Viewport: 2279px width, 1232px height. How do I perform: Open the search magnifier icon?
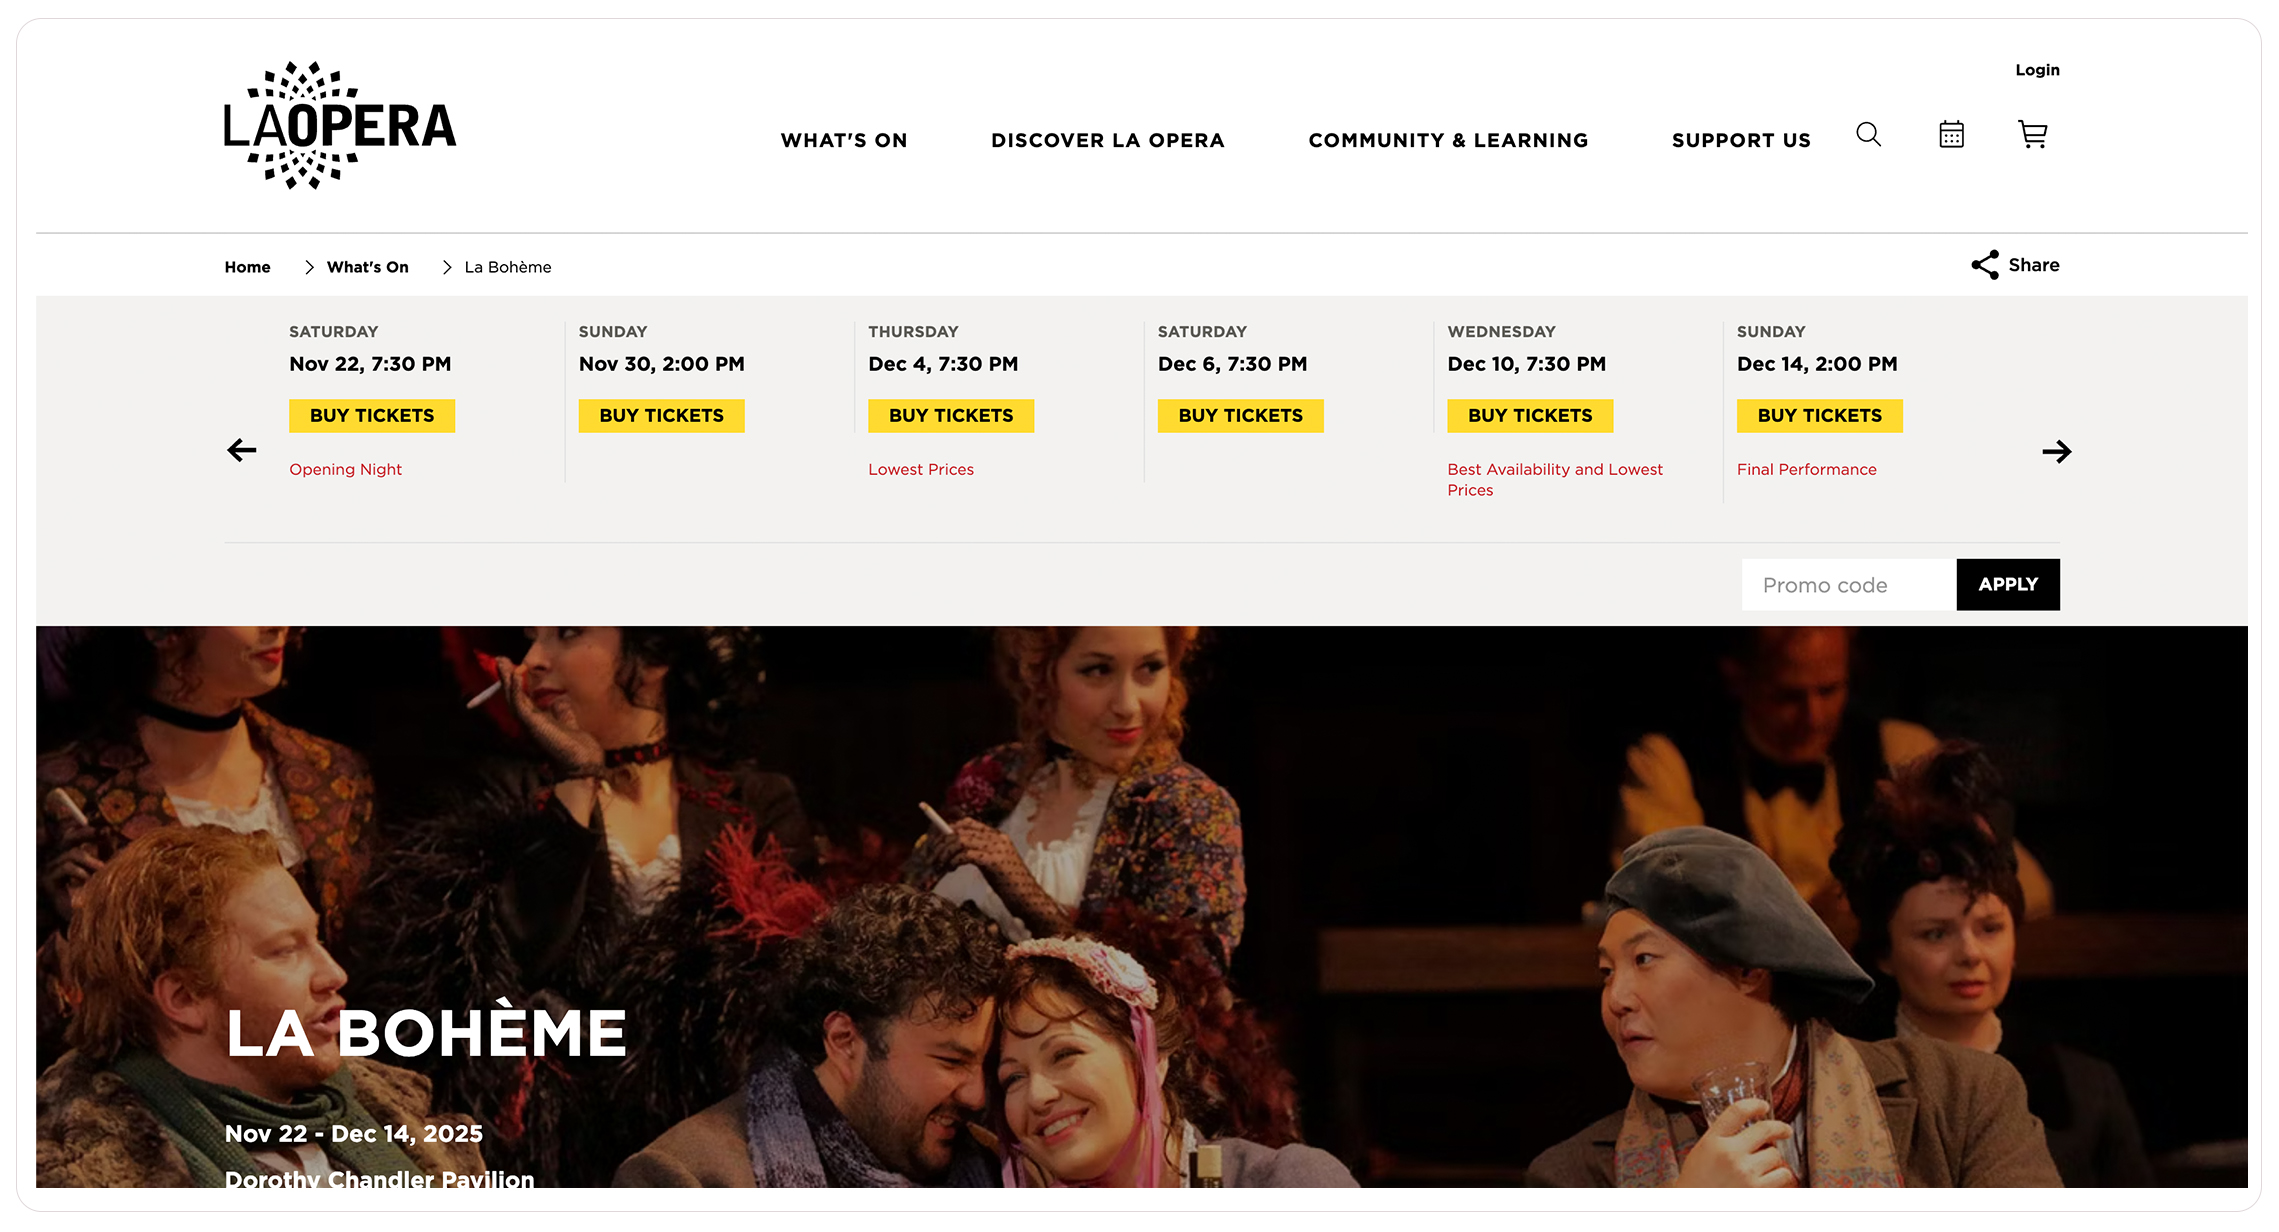click(x=1868, y=135)
